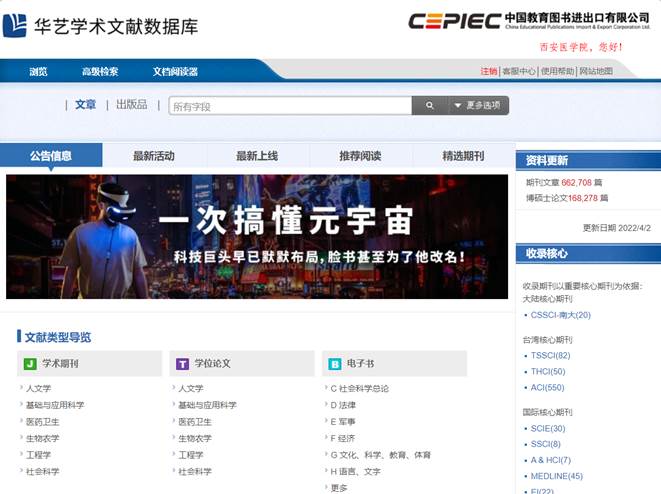The height and width of the screenshot is (494, 661).
Task: Open the 使用帮助 link
Action: (558, 71)
